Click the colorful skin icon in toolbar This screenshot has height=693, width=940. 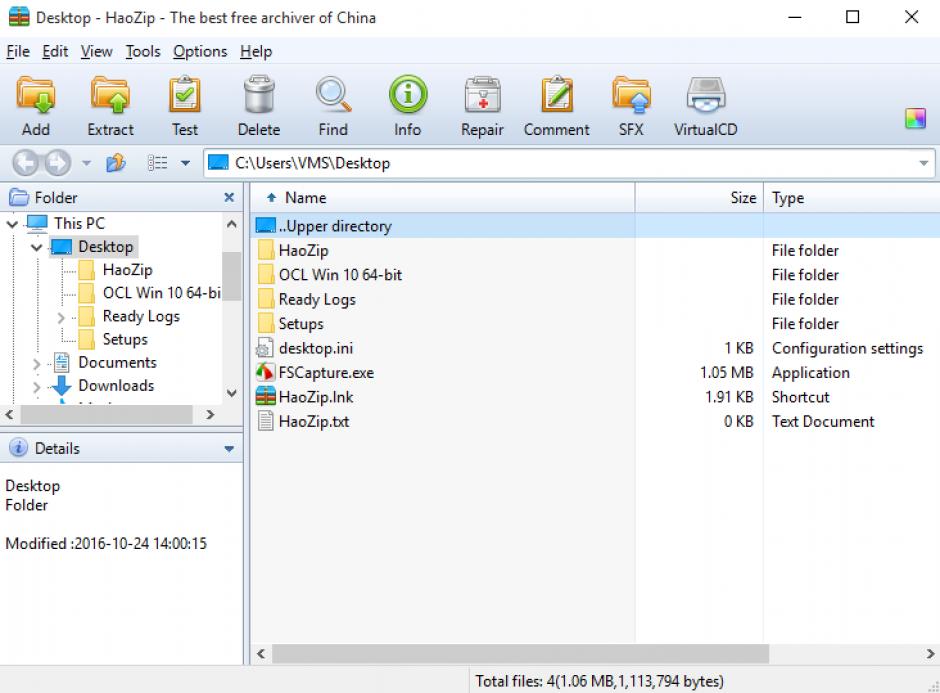[915, 118]
